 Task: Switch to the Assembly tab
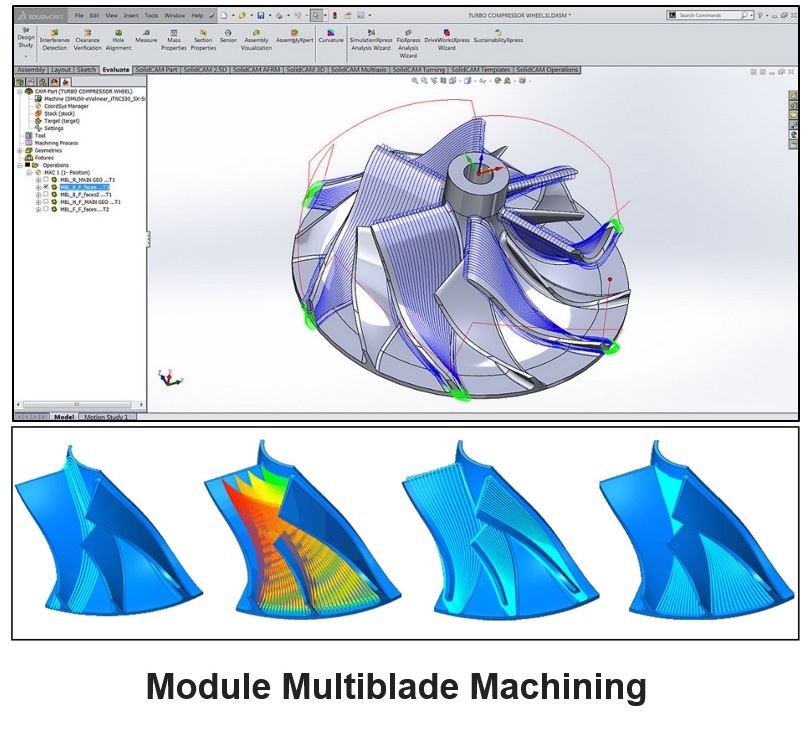(x=31, y=70)
